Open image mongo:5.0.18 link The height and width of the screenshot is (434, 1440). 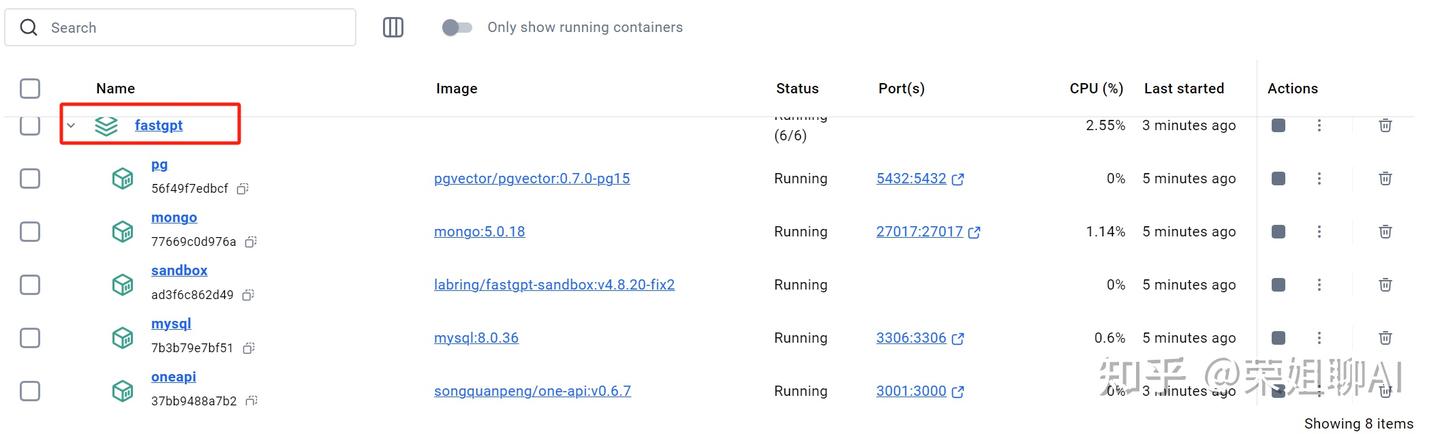point(479,231)
